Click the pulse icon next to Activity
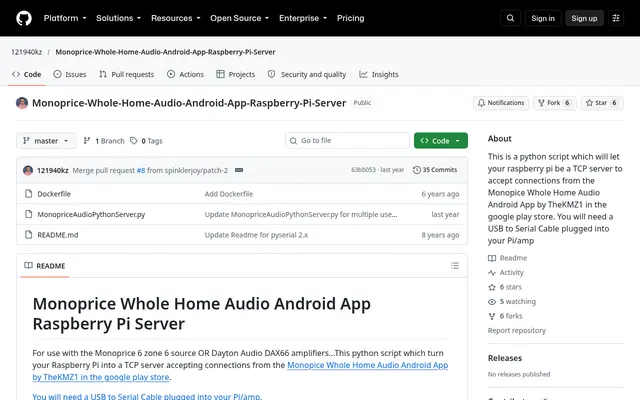Viewport: 640px width, 400px height. [492, 273]
